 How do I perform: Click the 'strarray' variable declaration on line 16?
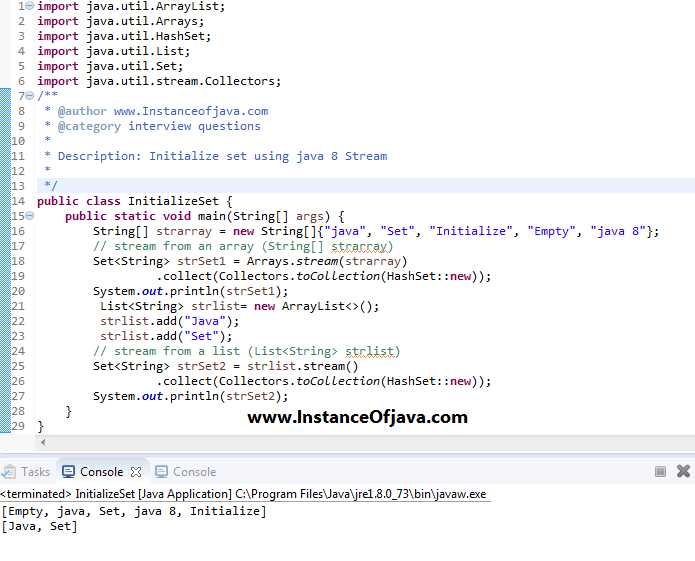tap(184, 231)
